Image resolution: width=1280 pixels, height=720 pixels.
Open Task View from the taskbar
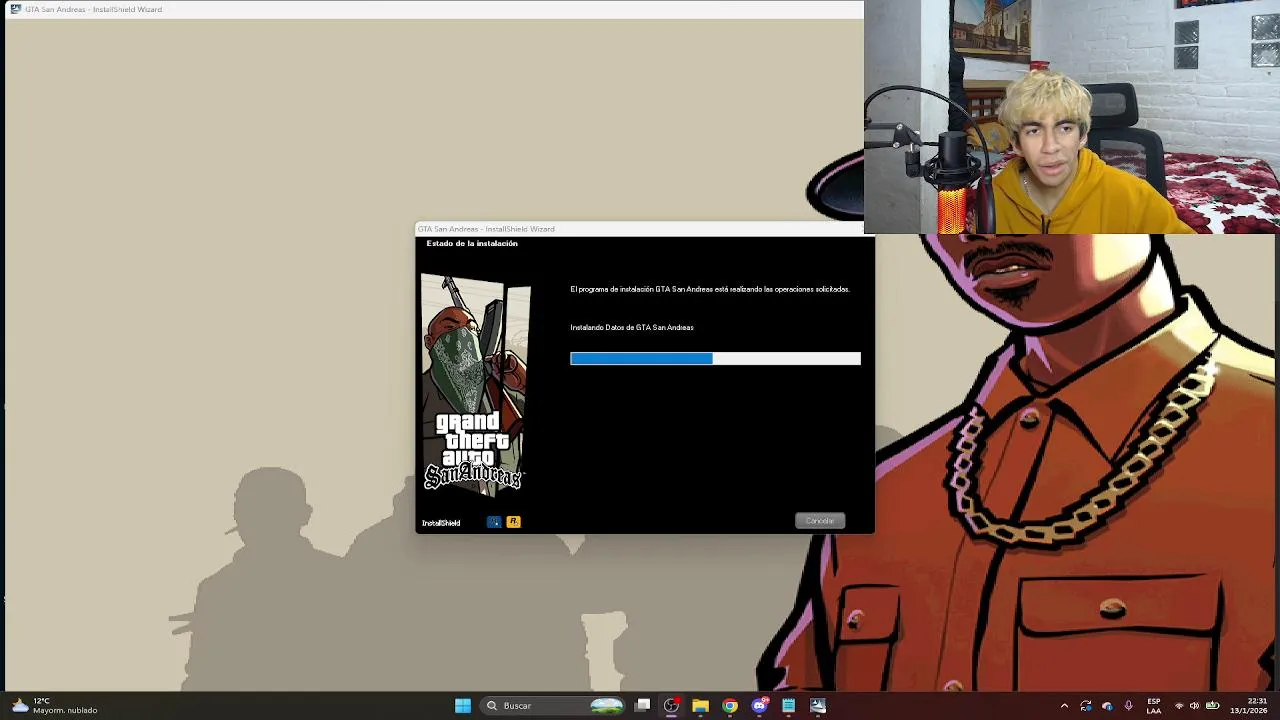click(642, 706)
